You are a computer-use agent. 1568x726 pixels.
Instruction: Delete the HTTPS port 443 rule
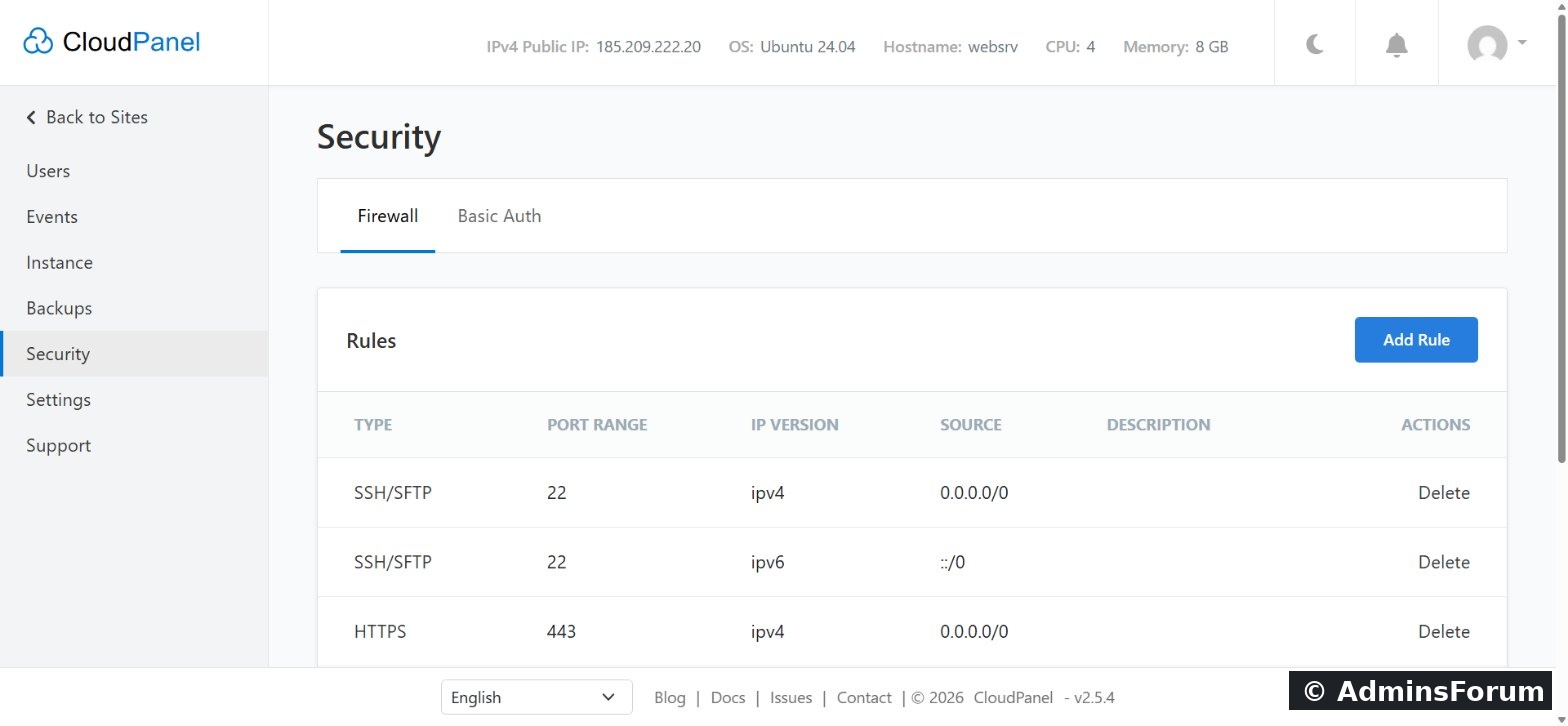(1444, 632)
